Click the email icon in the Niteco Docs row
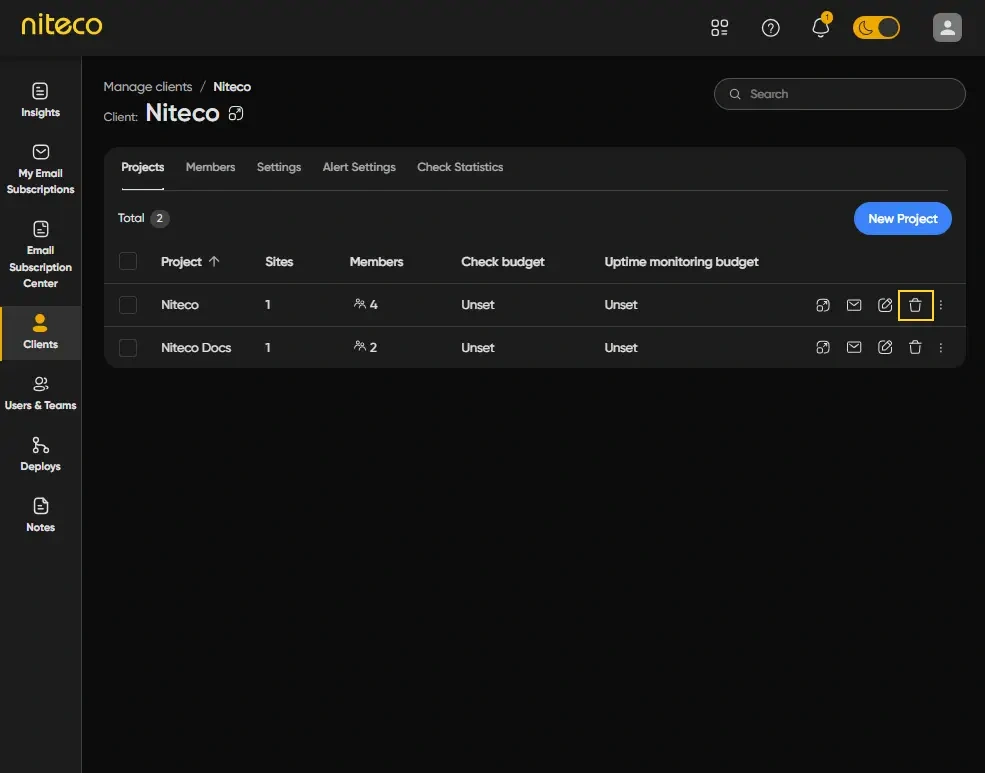985x773 pixels. pyautogui.click(x=854, y=347)
